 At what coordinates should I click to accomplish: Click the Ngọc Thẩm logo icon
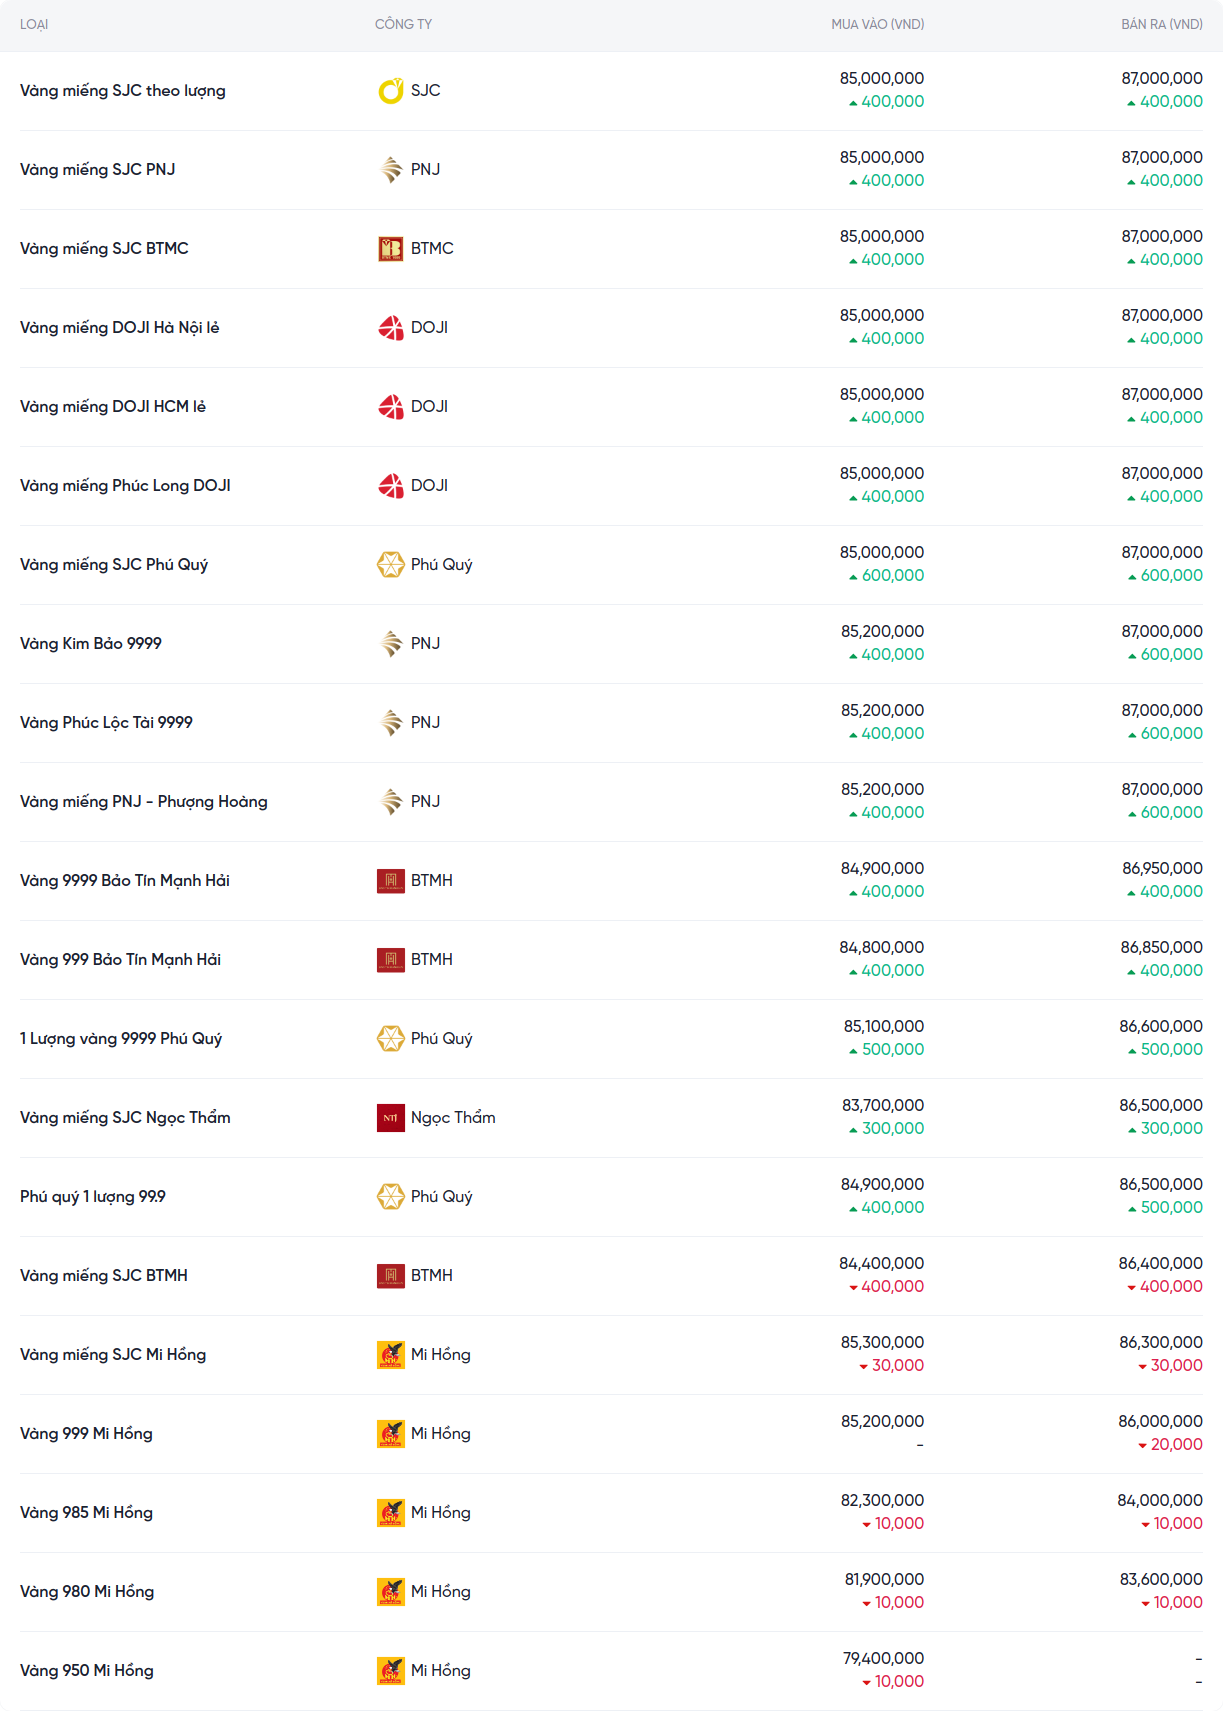(x=391, y=1118)
